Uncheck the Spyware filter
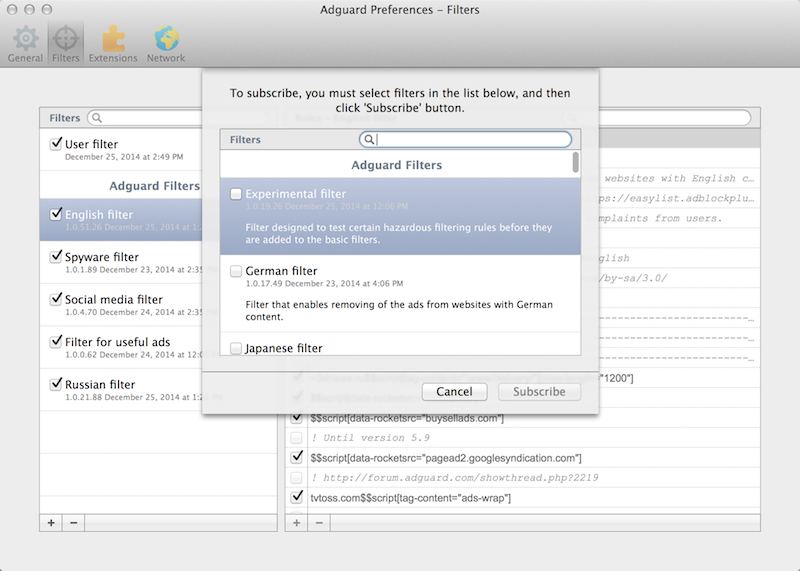Image resolution: width=800 pixels, height=571 pixels. [57, 257]
